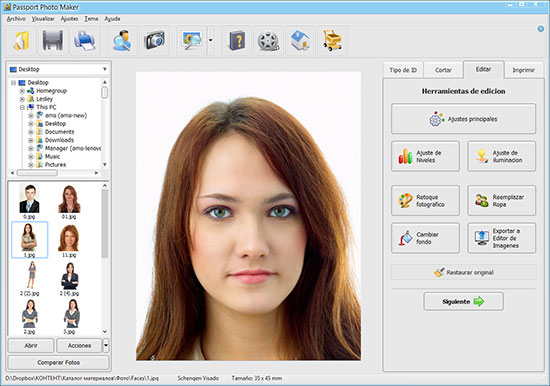
Task: Click the shopping cart order icon
Action: tap(332, 40)
